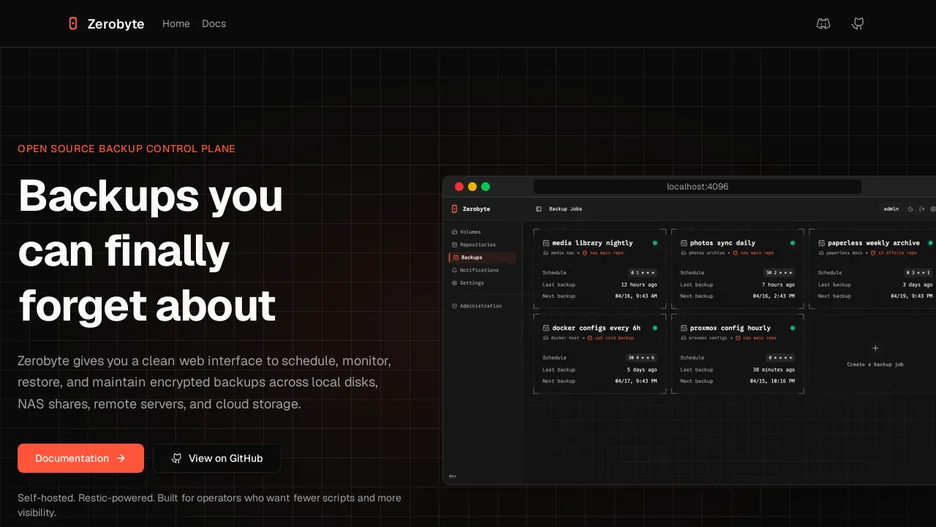The height and width of the screenshot is (527, 936).
Task: Open the Discord icon link
Action: pos(823,24)
